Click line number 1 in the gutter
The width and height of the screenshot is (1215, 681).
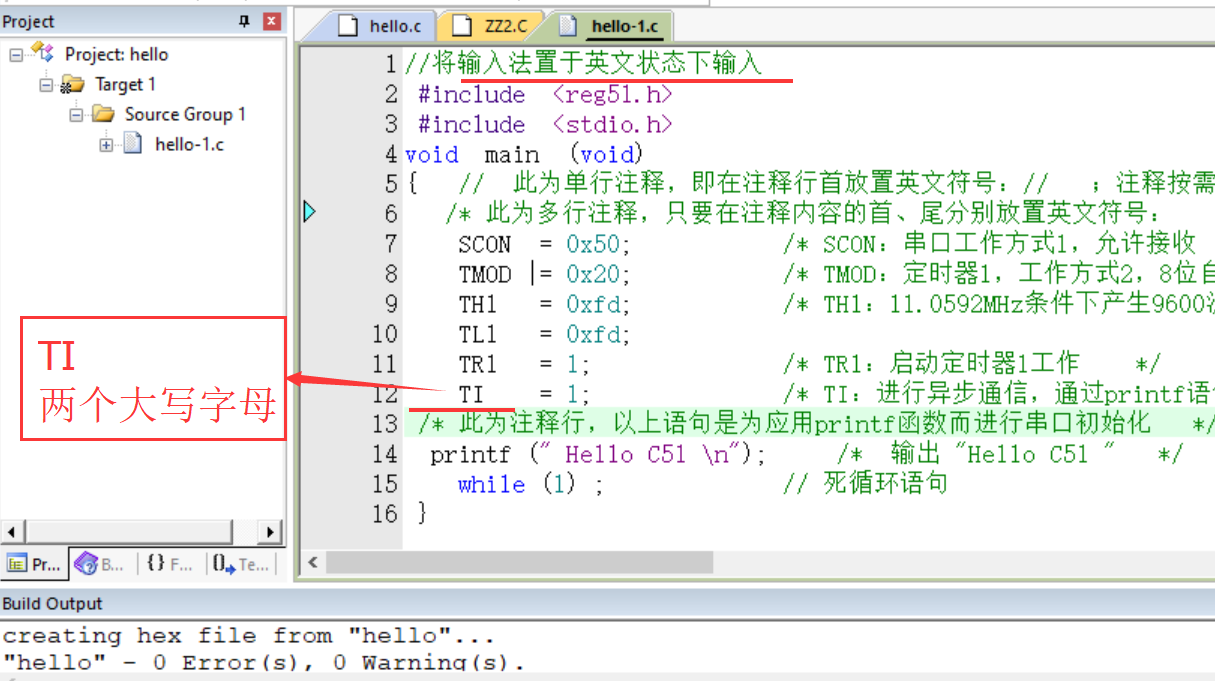(x=390, y=65)
